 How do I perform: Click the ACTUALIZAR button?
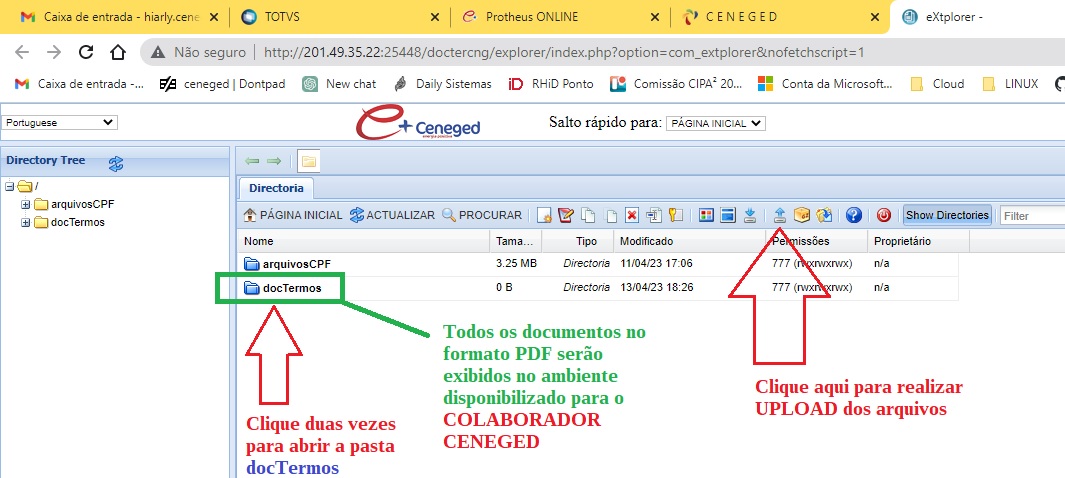[392, 215]
